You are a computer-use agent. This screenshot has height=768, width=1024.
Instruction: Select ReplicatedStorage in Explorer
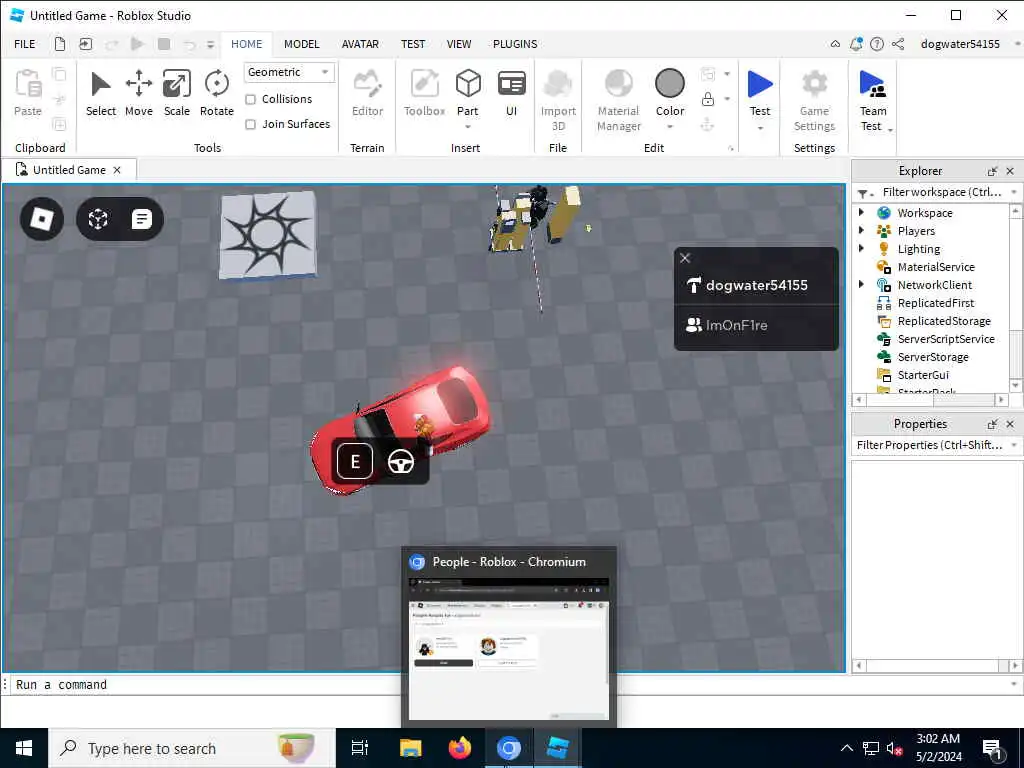tap(944, 321)
